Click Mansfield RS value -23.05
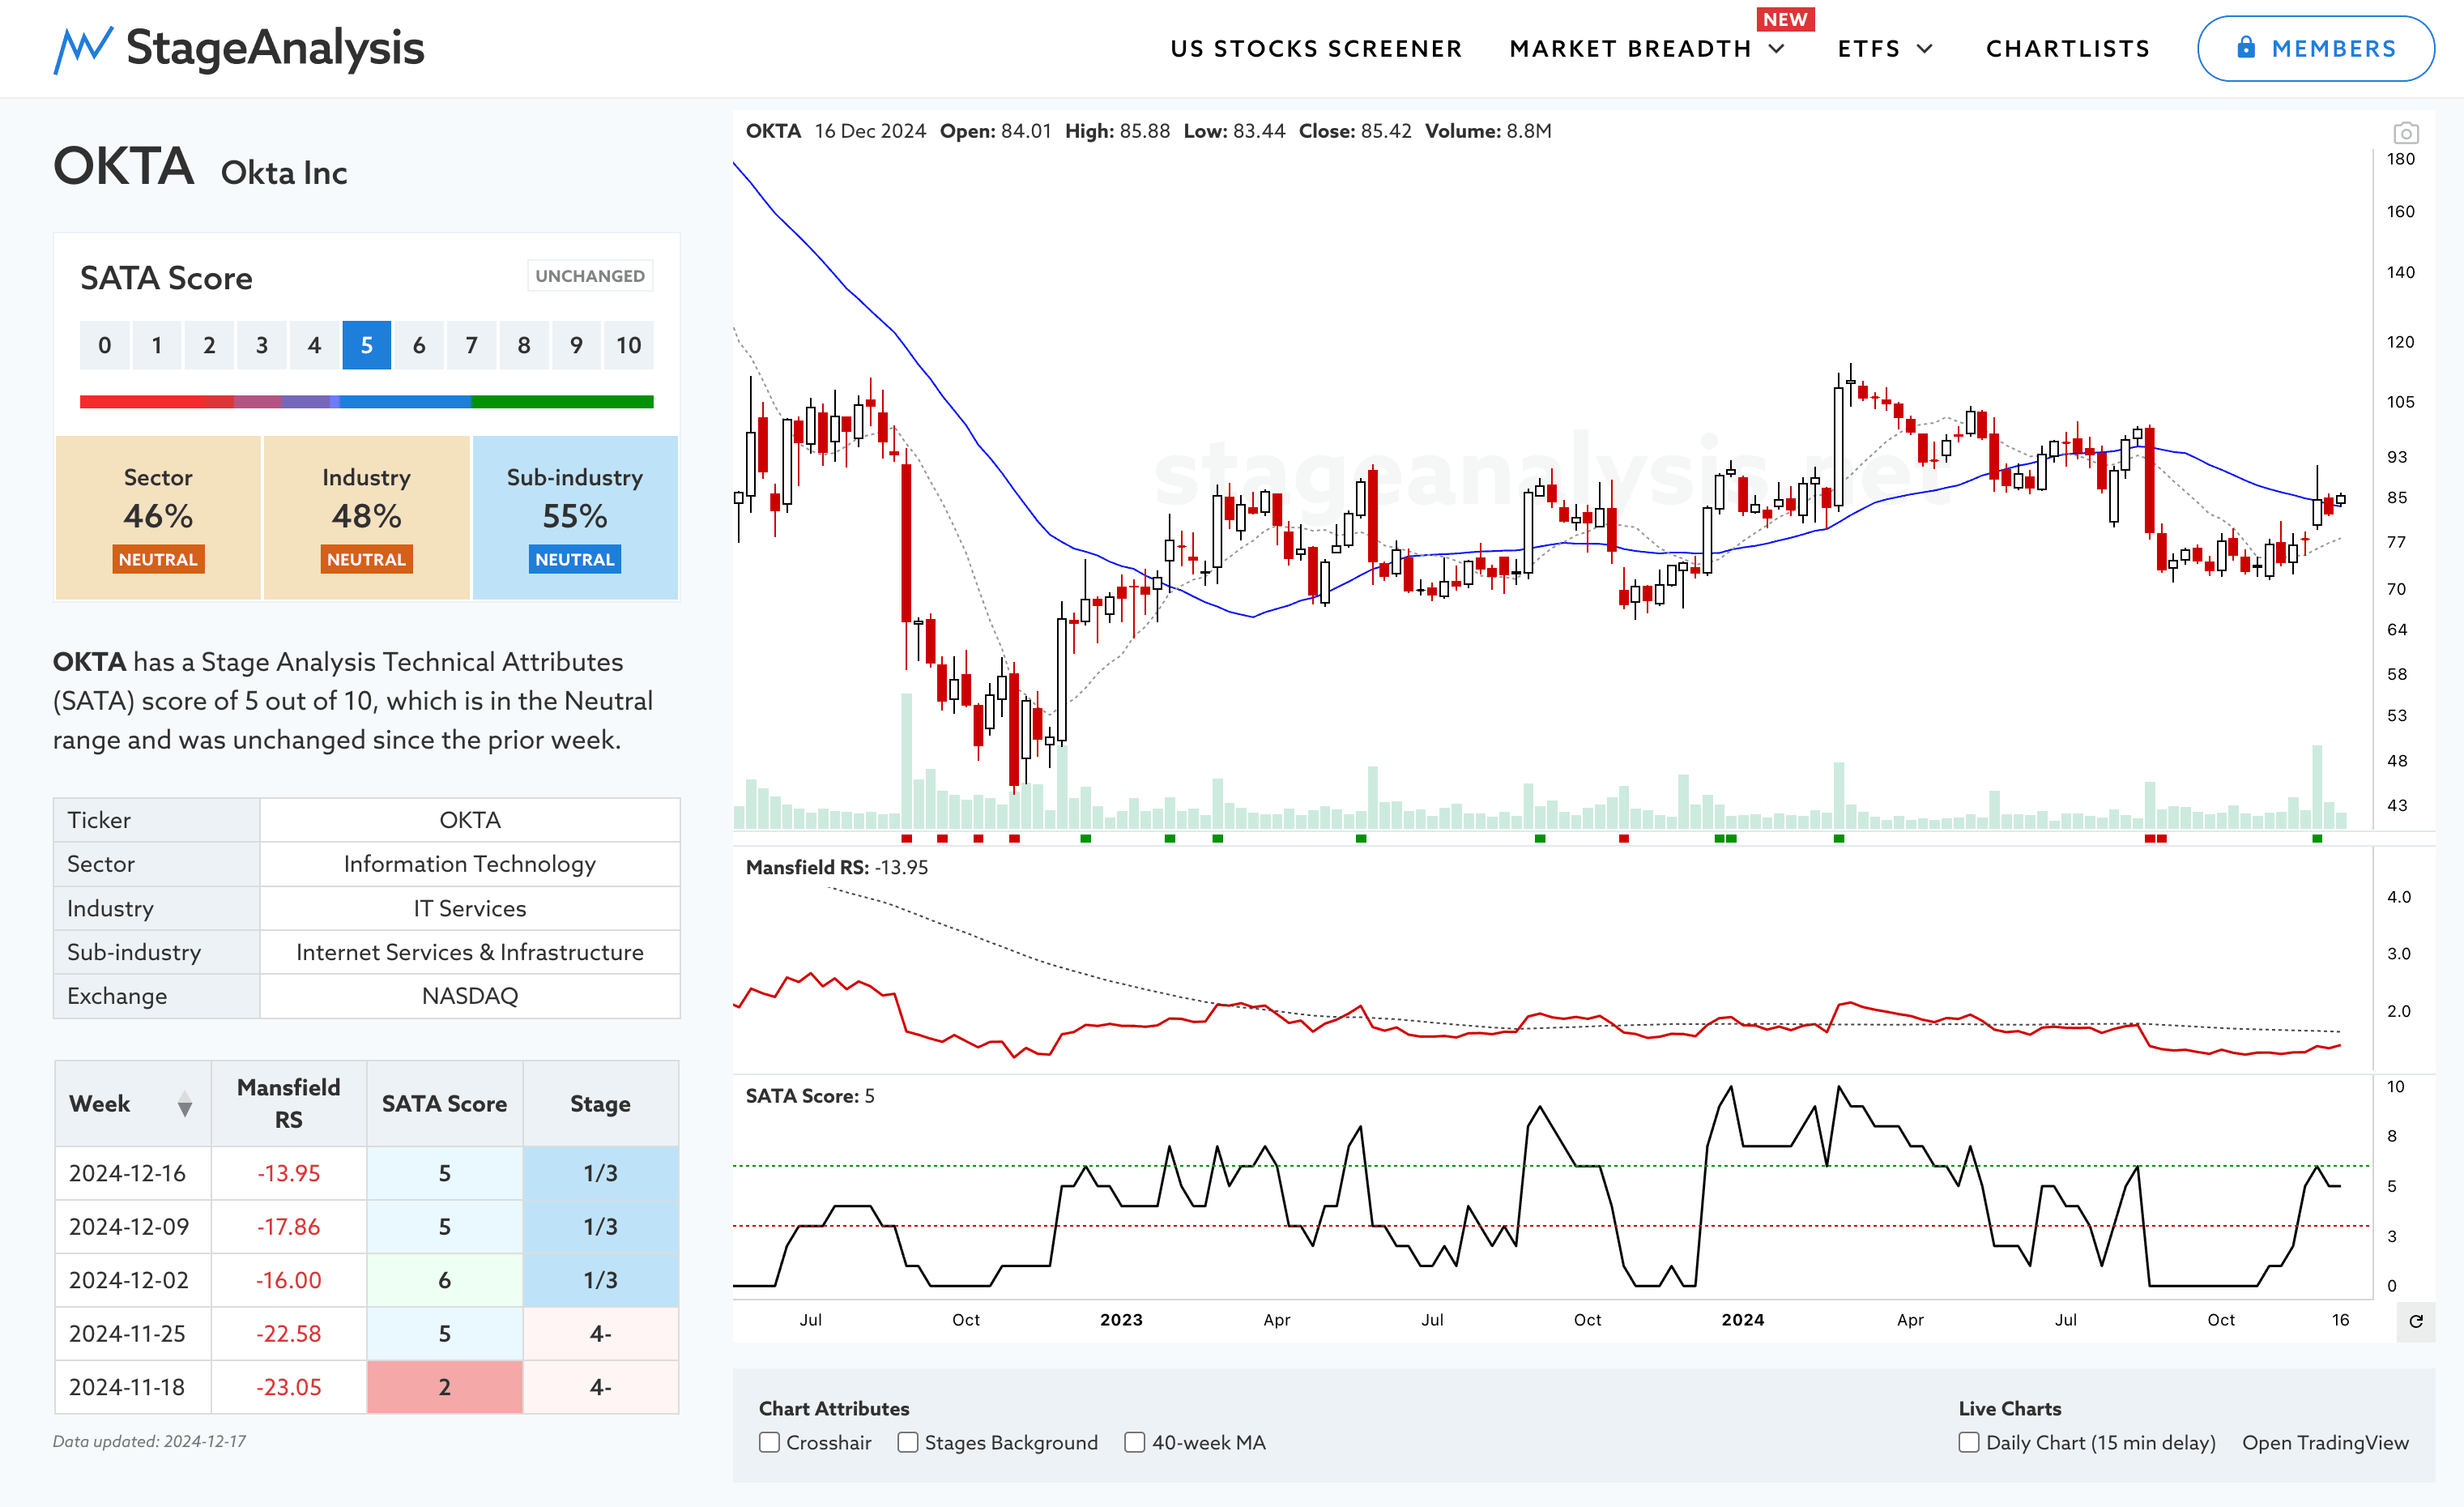The image size is (2464, 1507). point(288,1387)
